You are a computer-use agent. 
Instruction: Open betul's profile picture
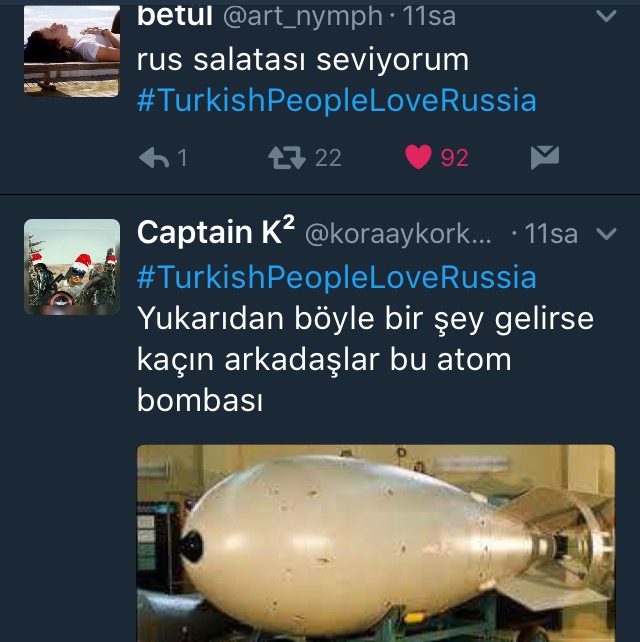click(x=72, y=51)
